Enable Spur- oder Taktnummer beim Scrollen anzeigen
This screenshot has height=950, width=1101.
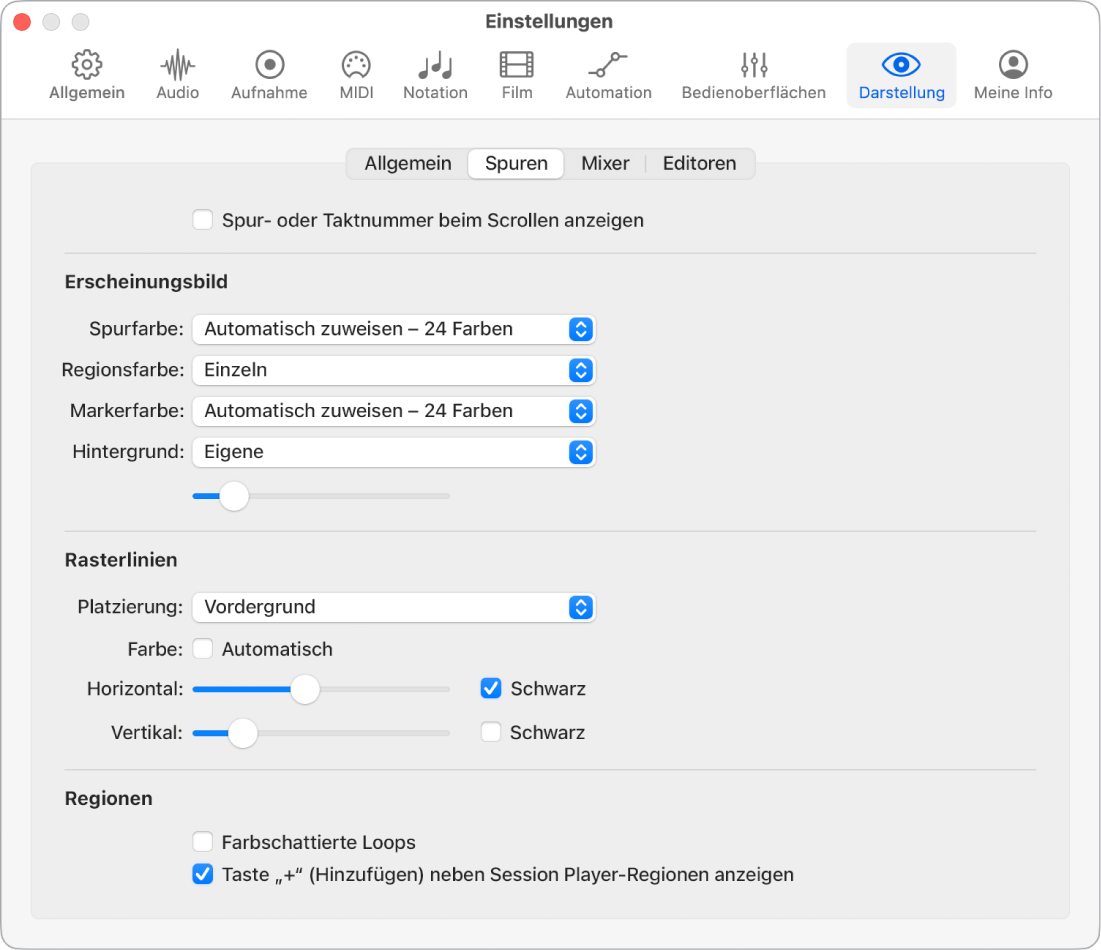[x=203, y=220]
